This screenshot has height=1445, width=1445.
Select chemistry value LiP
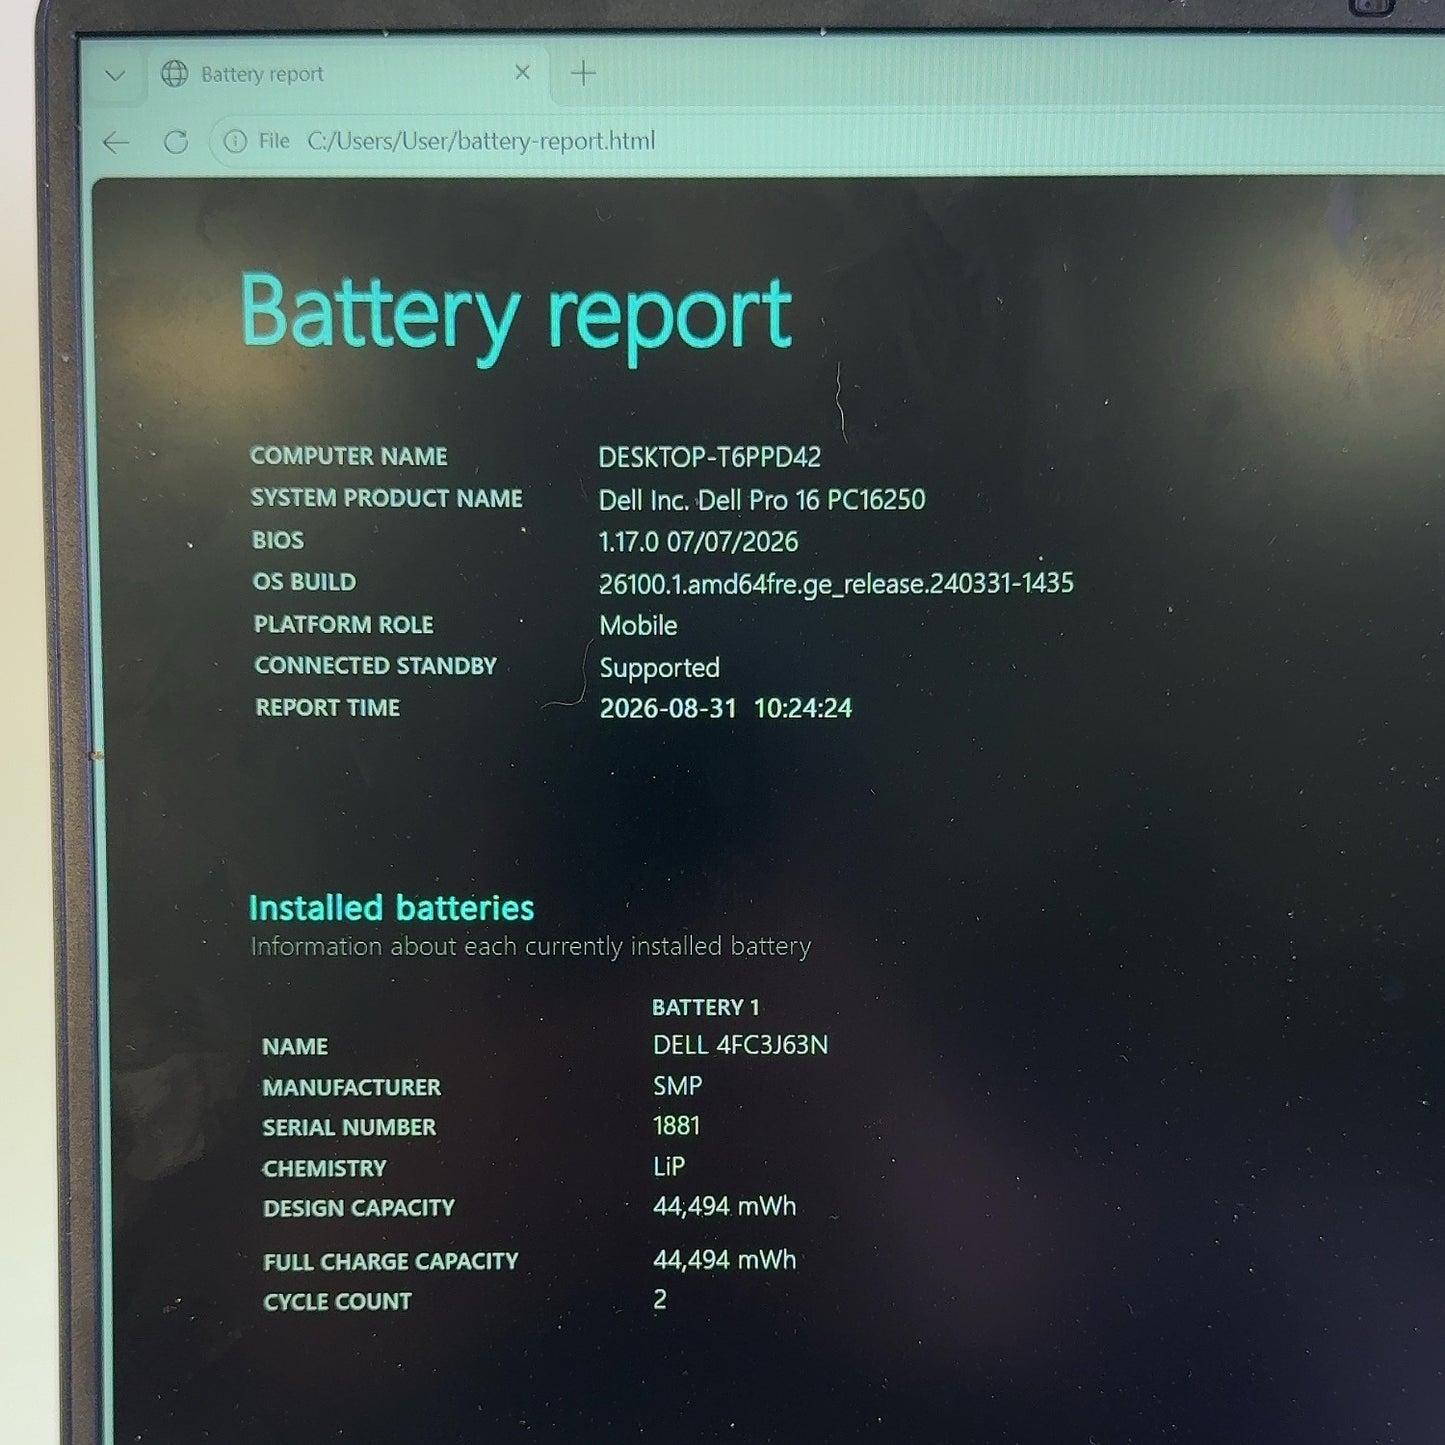pyautogui.click(x=669, y=1166)
